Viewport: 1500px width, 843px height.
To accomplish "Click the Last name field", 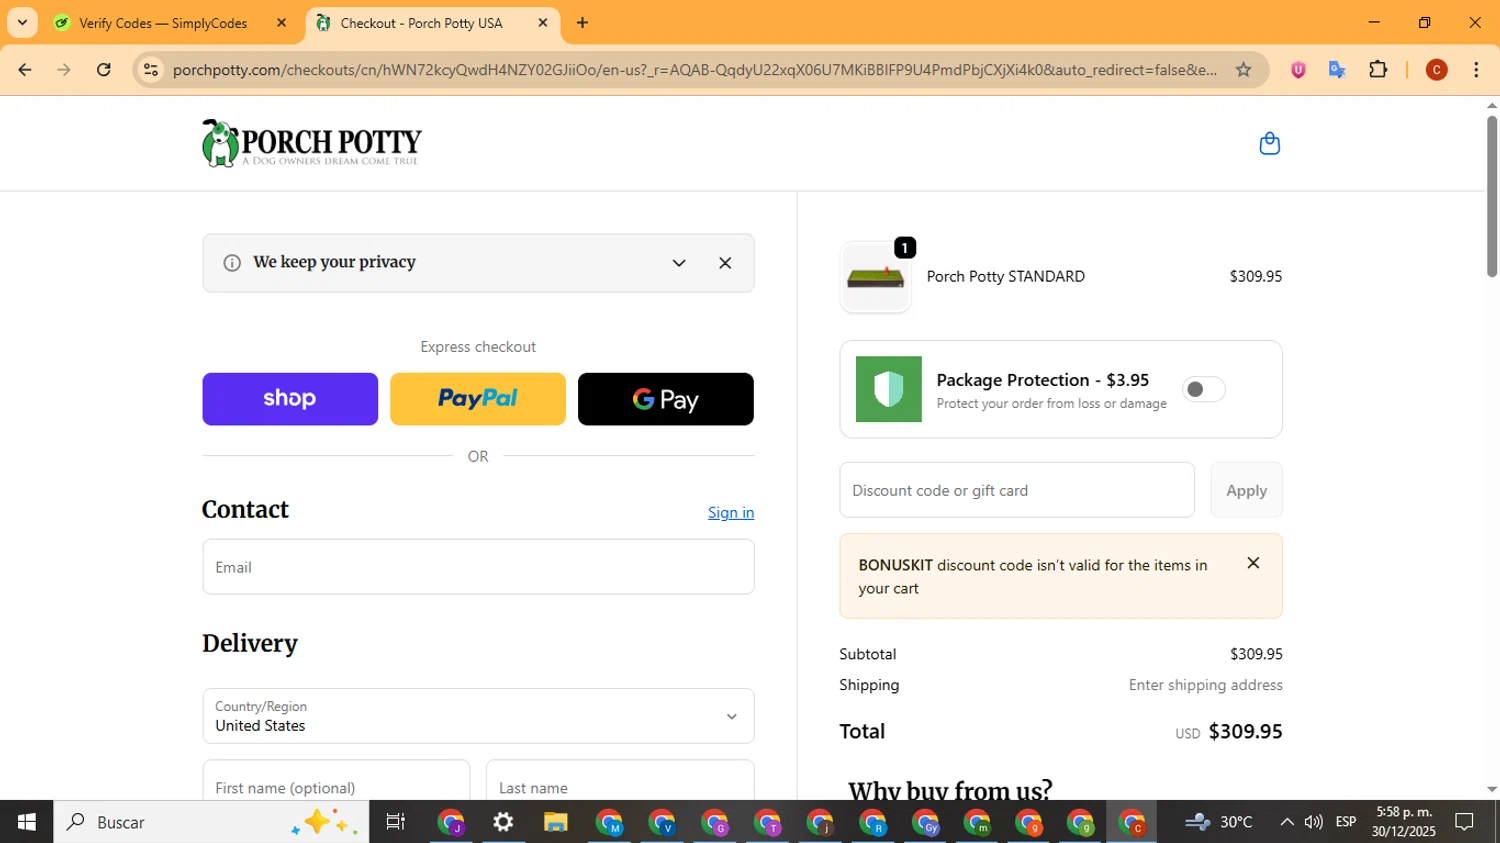I will tap(620, 780).
